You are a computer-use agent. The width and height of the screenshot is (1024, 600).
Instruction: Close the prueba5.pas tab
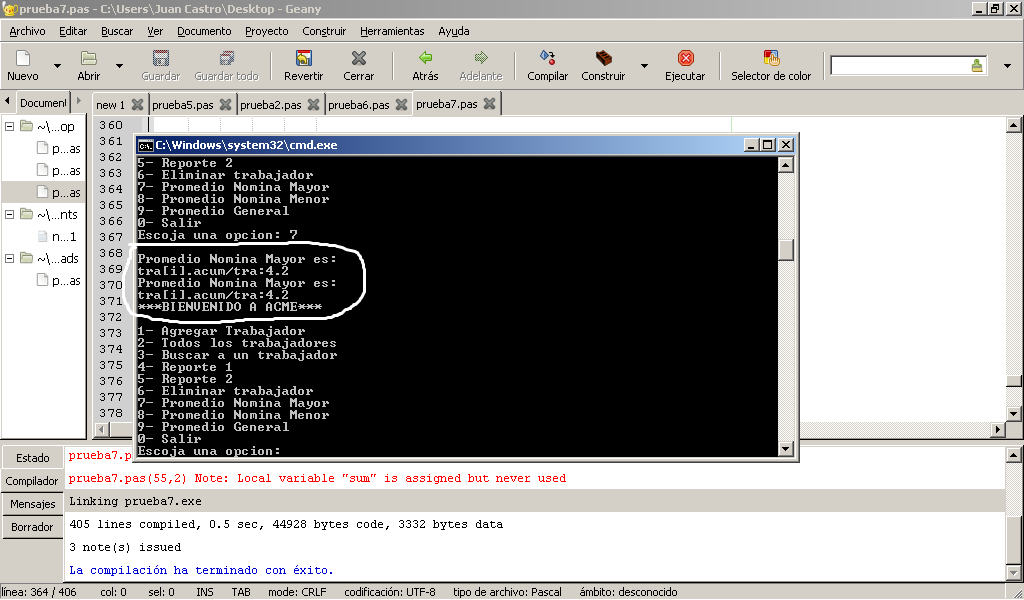tap(225, 104)
